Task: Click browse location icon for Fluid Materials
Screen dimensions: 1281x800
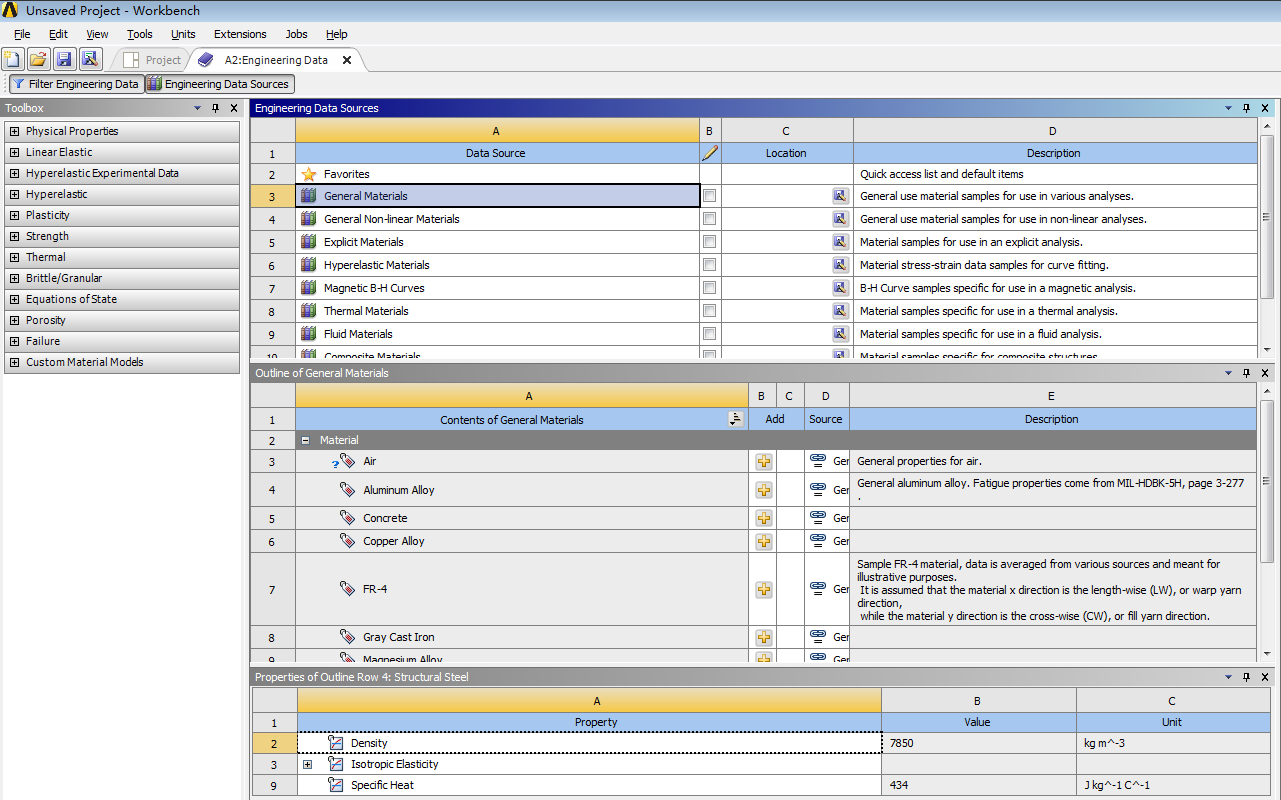Action: point(840,334)
